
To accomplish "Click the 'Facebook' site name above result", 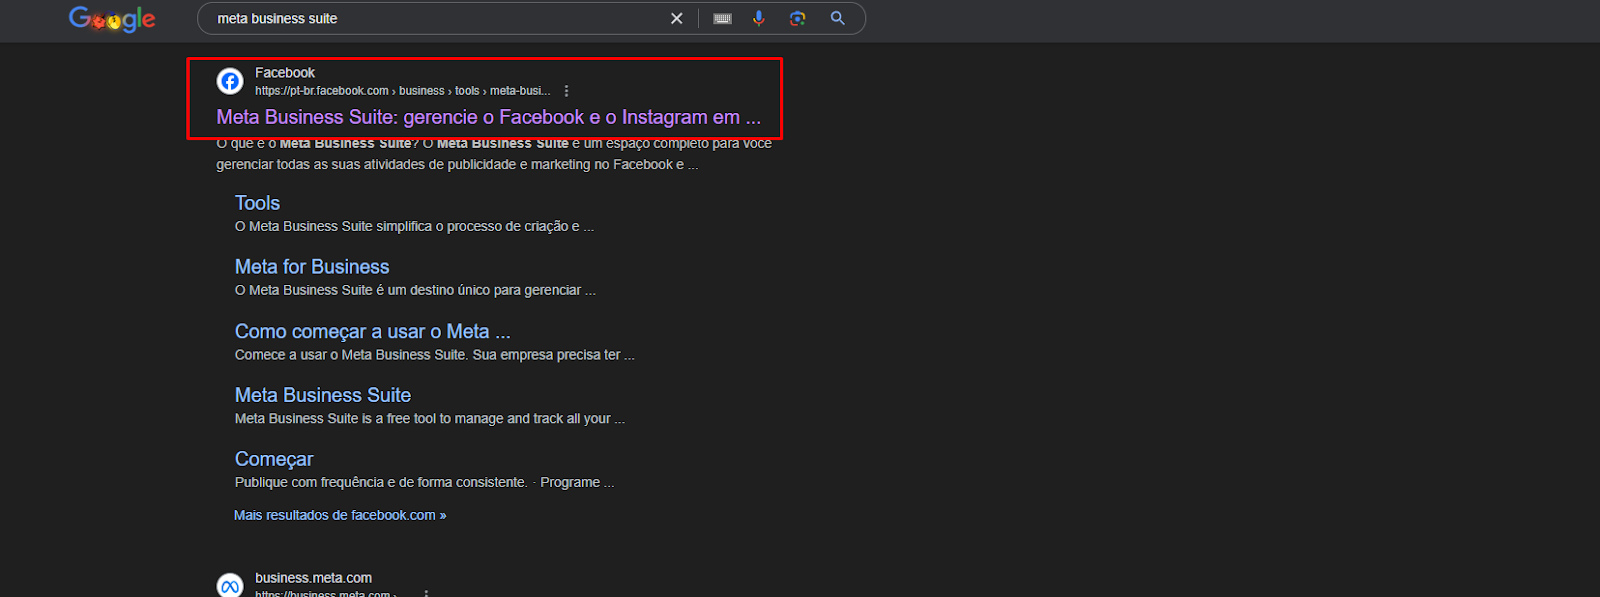I will tap(285, 73).
